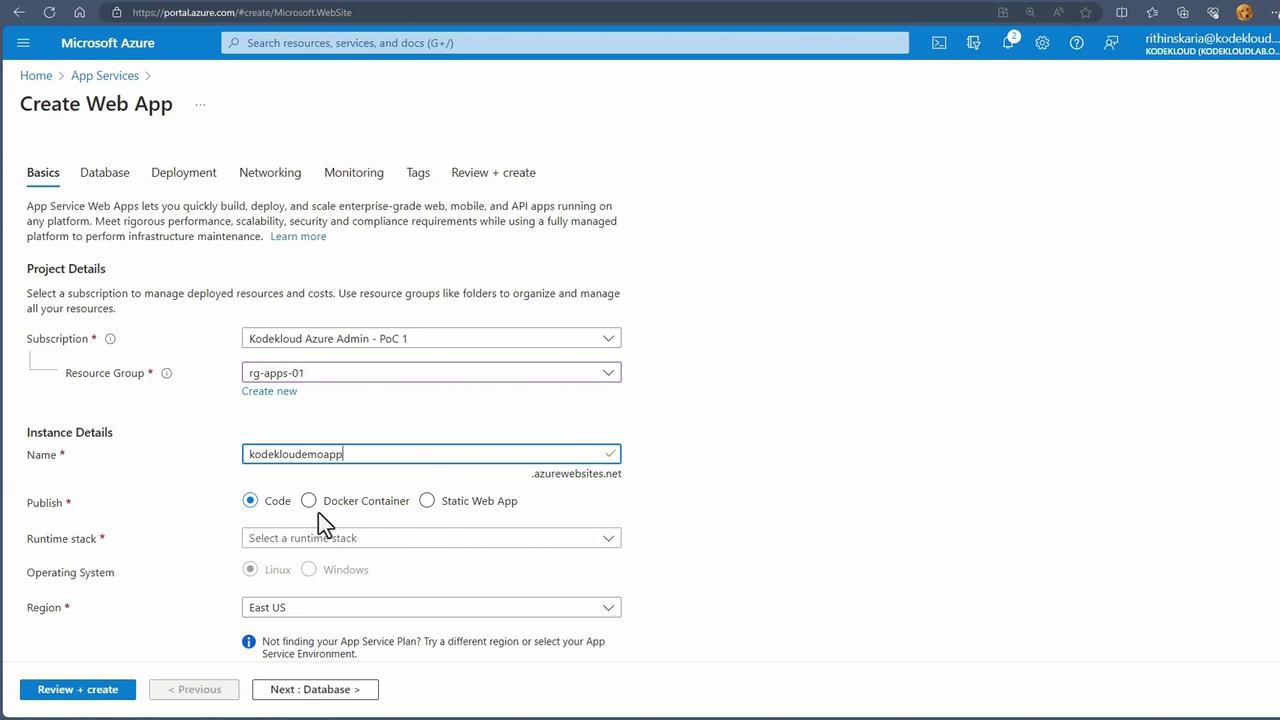The image size is (1280, 720).
Task: Open the Azure portal hamburger menu
Action: pyautogui.click(x=24, y=43)
